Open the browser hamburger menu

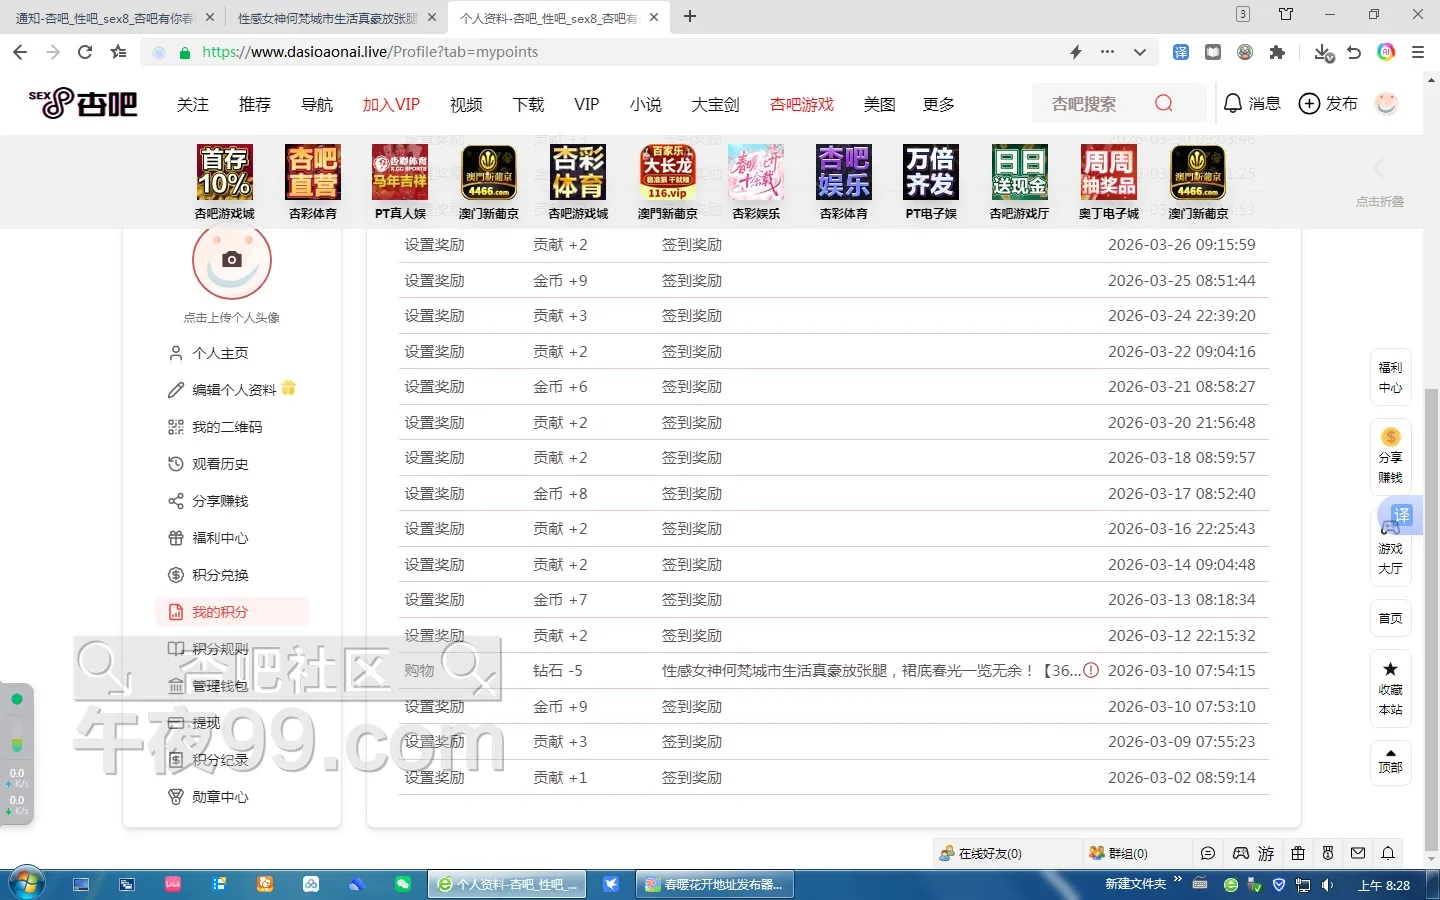pyautogui.click(x=1417, y=52)
